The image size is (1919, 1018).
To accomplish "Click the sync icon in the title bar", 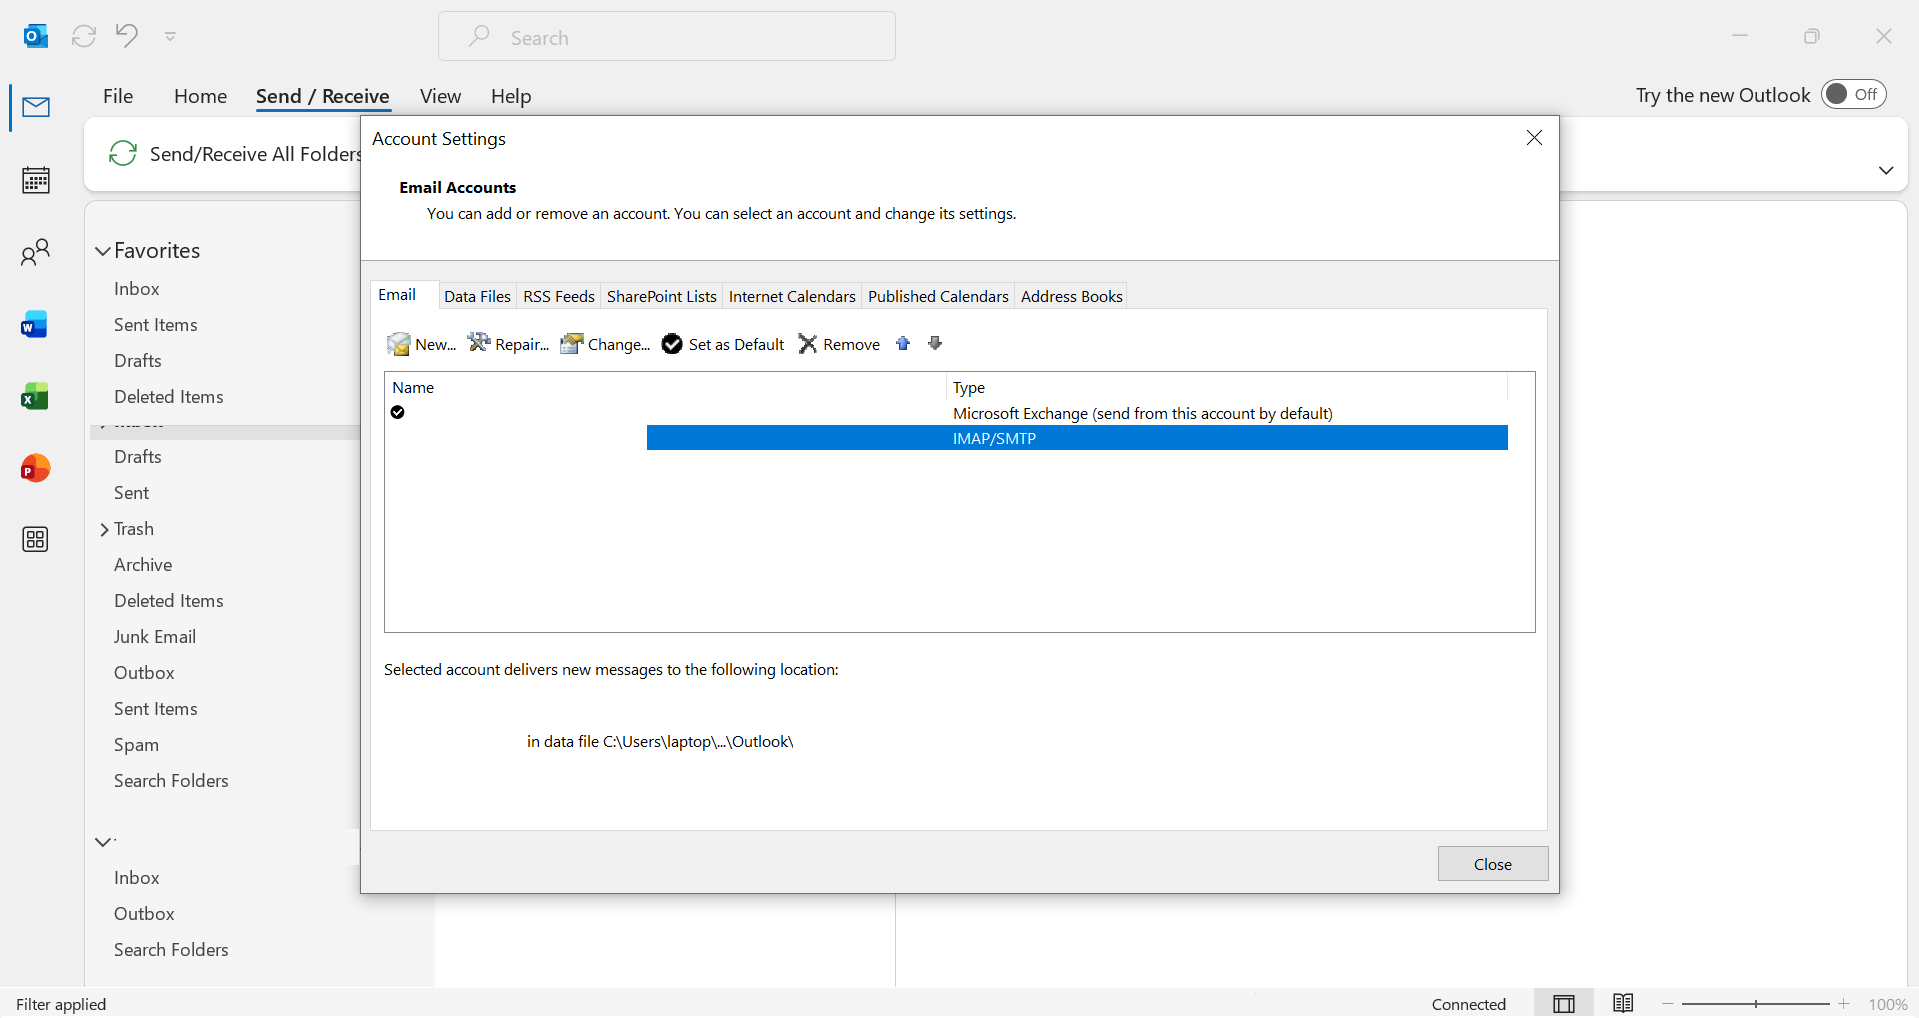I will [x=84, y=36].
